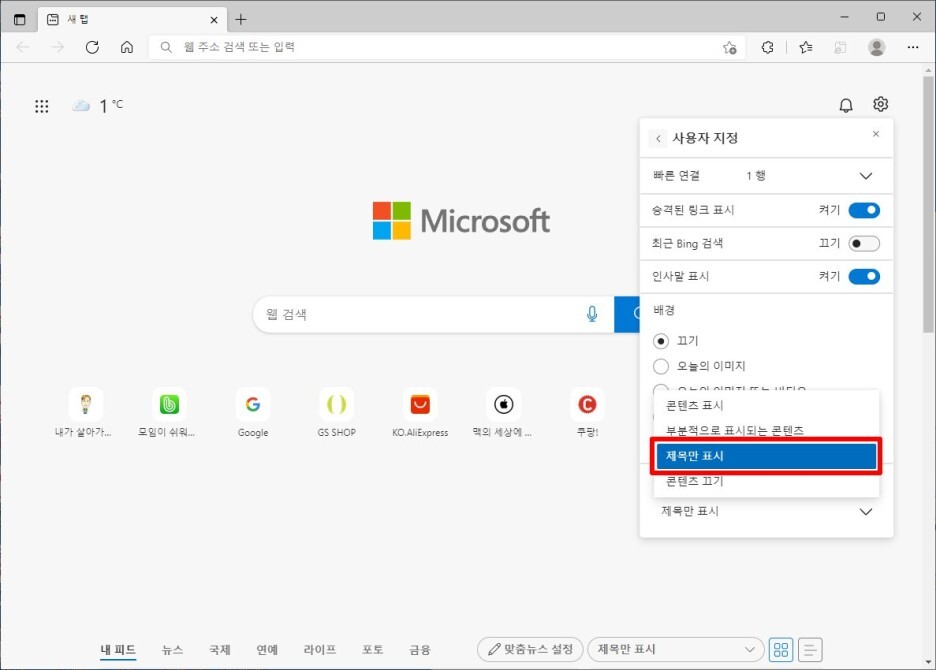Switch to the 연예 tab
Image resolution: width=936 pixels, height=670 pixels.
click(267, 650)
